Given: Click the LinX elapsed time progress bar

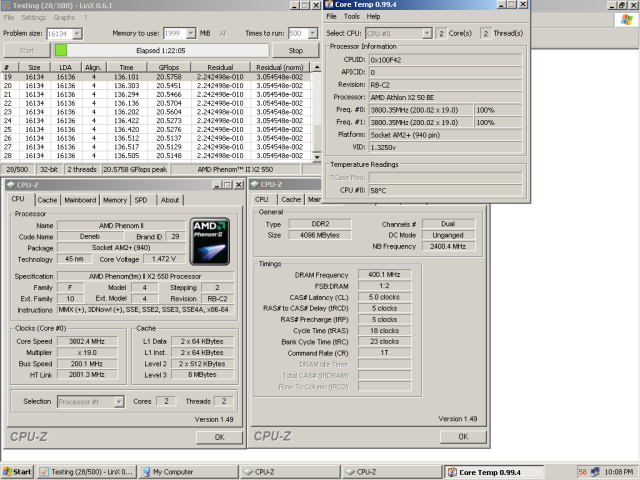Looking at the screenshot, I should click(160, 50).
